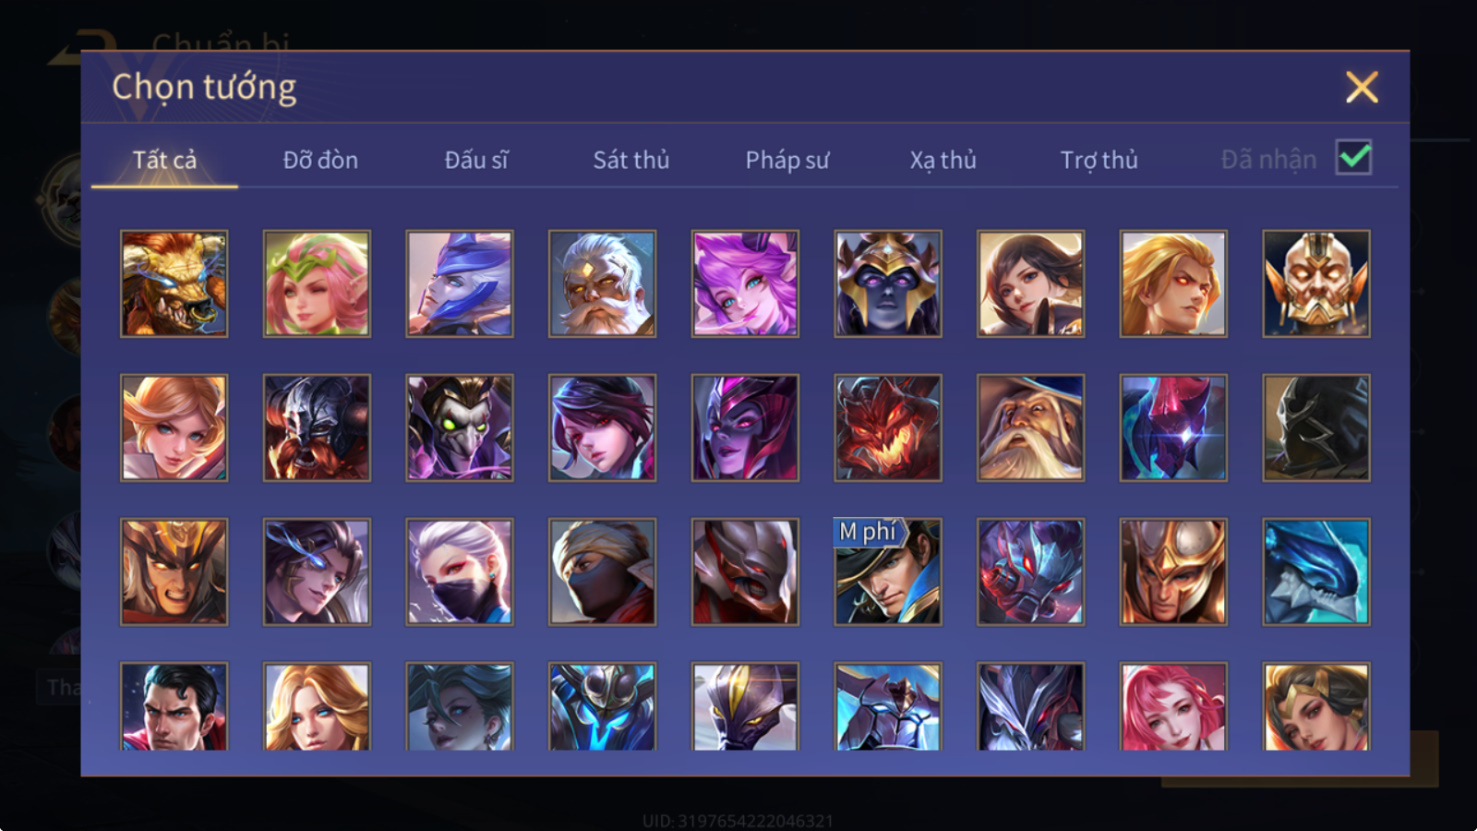
Task: Filter heroes by 'Xạ thủ'
Action: pos(943,160)
